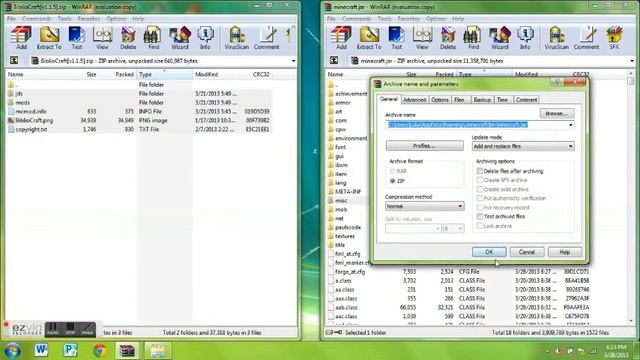Click Add icon in BiblioCraft WinRAR window

click(x=21, y=38)
